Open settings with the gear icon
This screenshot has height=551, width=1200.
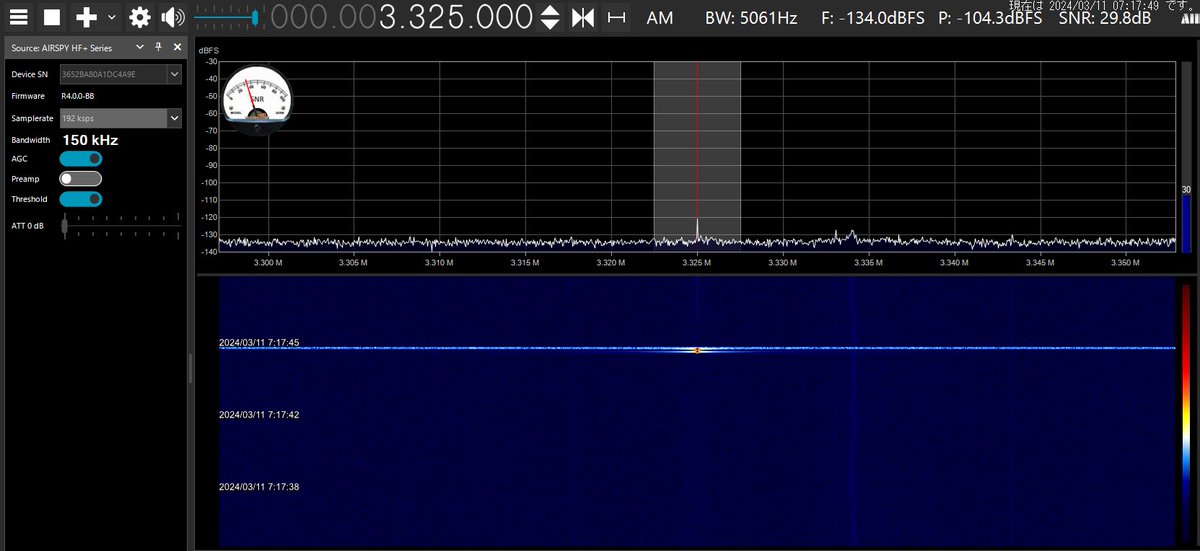[x=140, y=17]
